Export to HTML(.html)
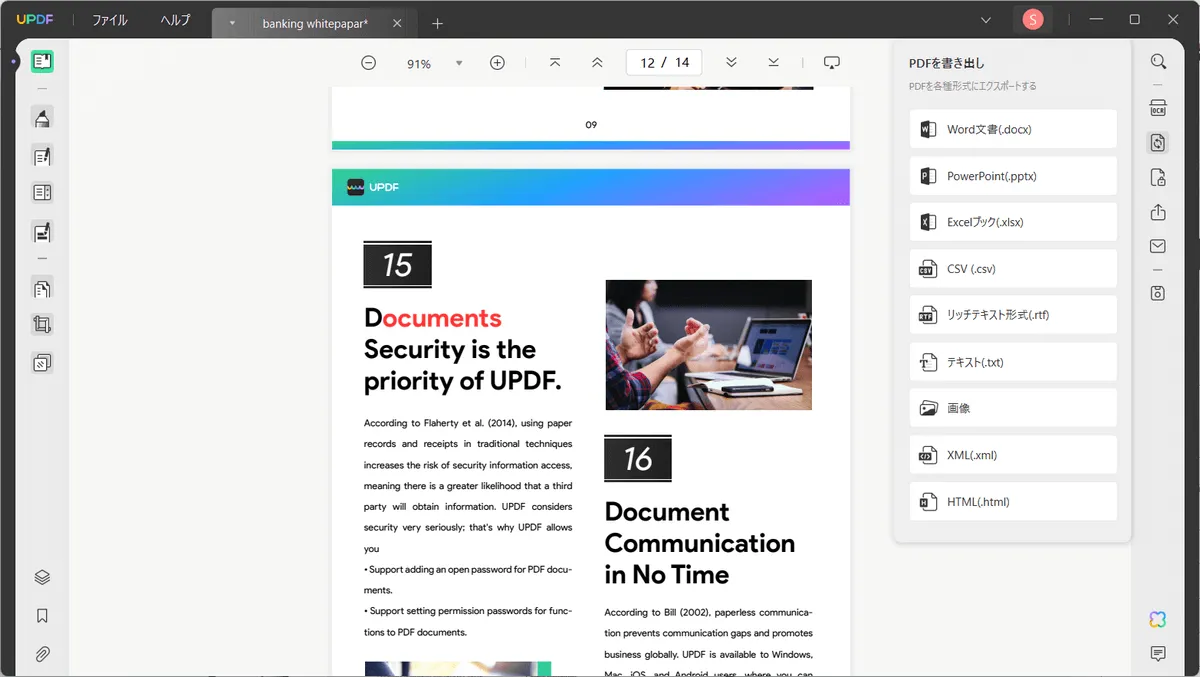 point(1013,501)
